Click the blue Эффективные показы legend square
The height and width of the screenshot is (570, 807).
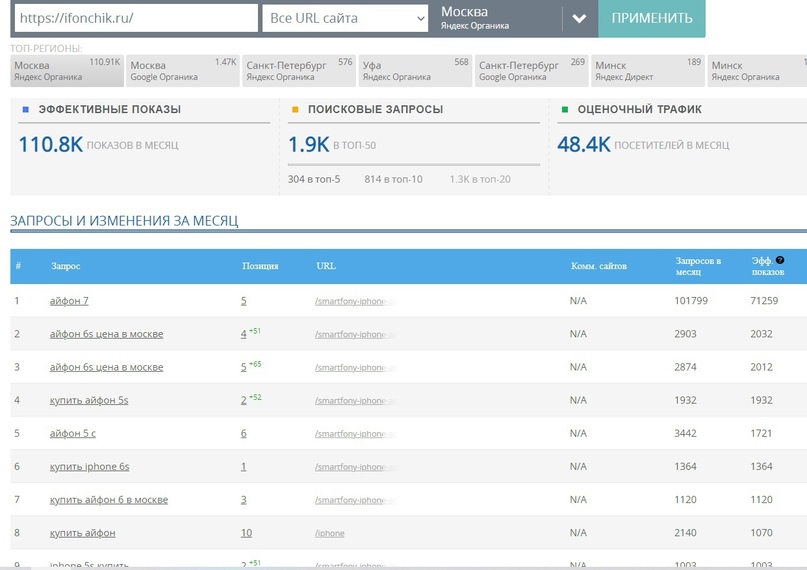26,110
